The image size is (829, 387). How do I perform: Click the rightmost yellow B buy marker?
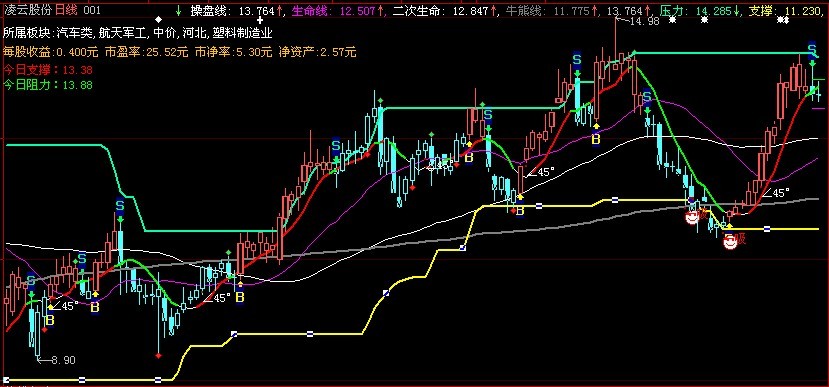596,139
